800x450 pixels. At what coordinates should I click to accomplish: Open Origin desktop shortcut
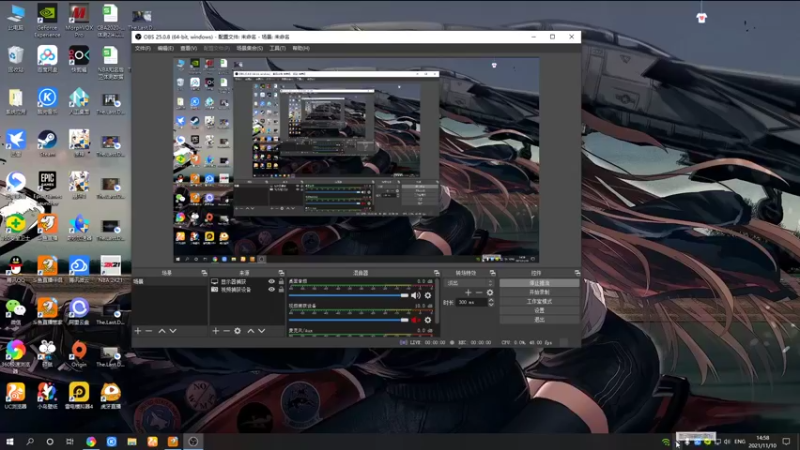[79, 354]
